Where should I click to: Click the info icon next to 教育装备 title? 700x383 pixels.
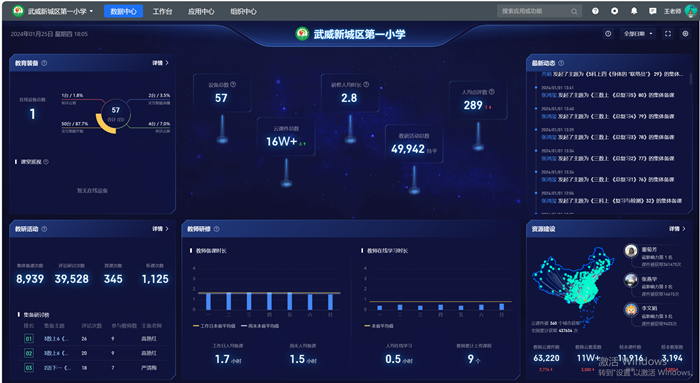[x=44, y=63]
